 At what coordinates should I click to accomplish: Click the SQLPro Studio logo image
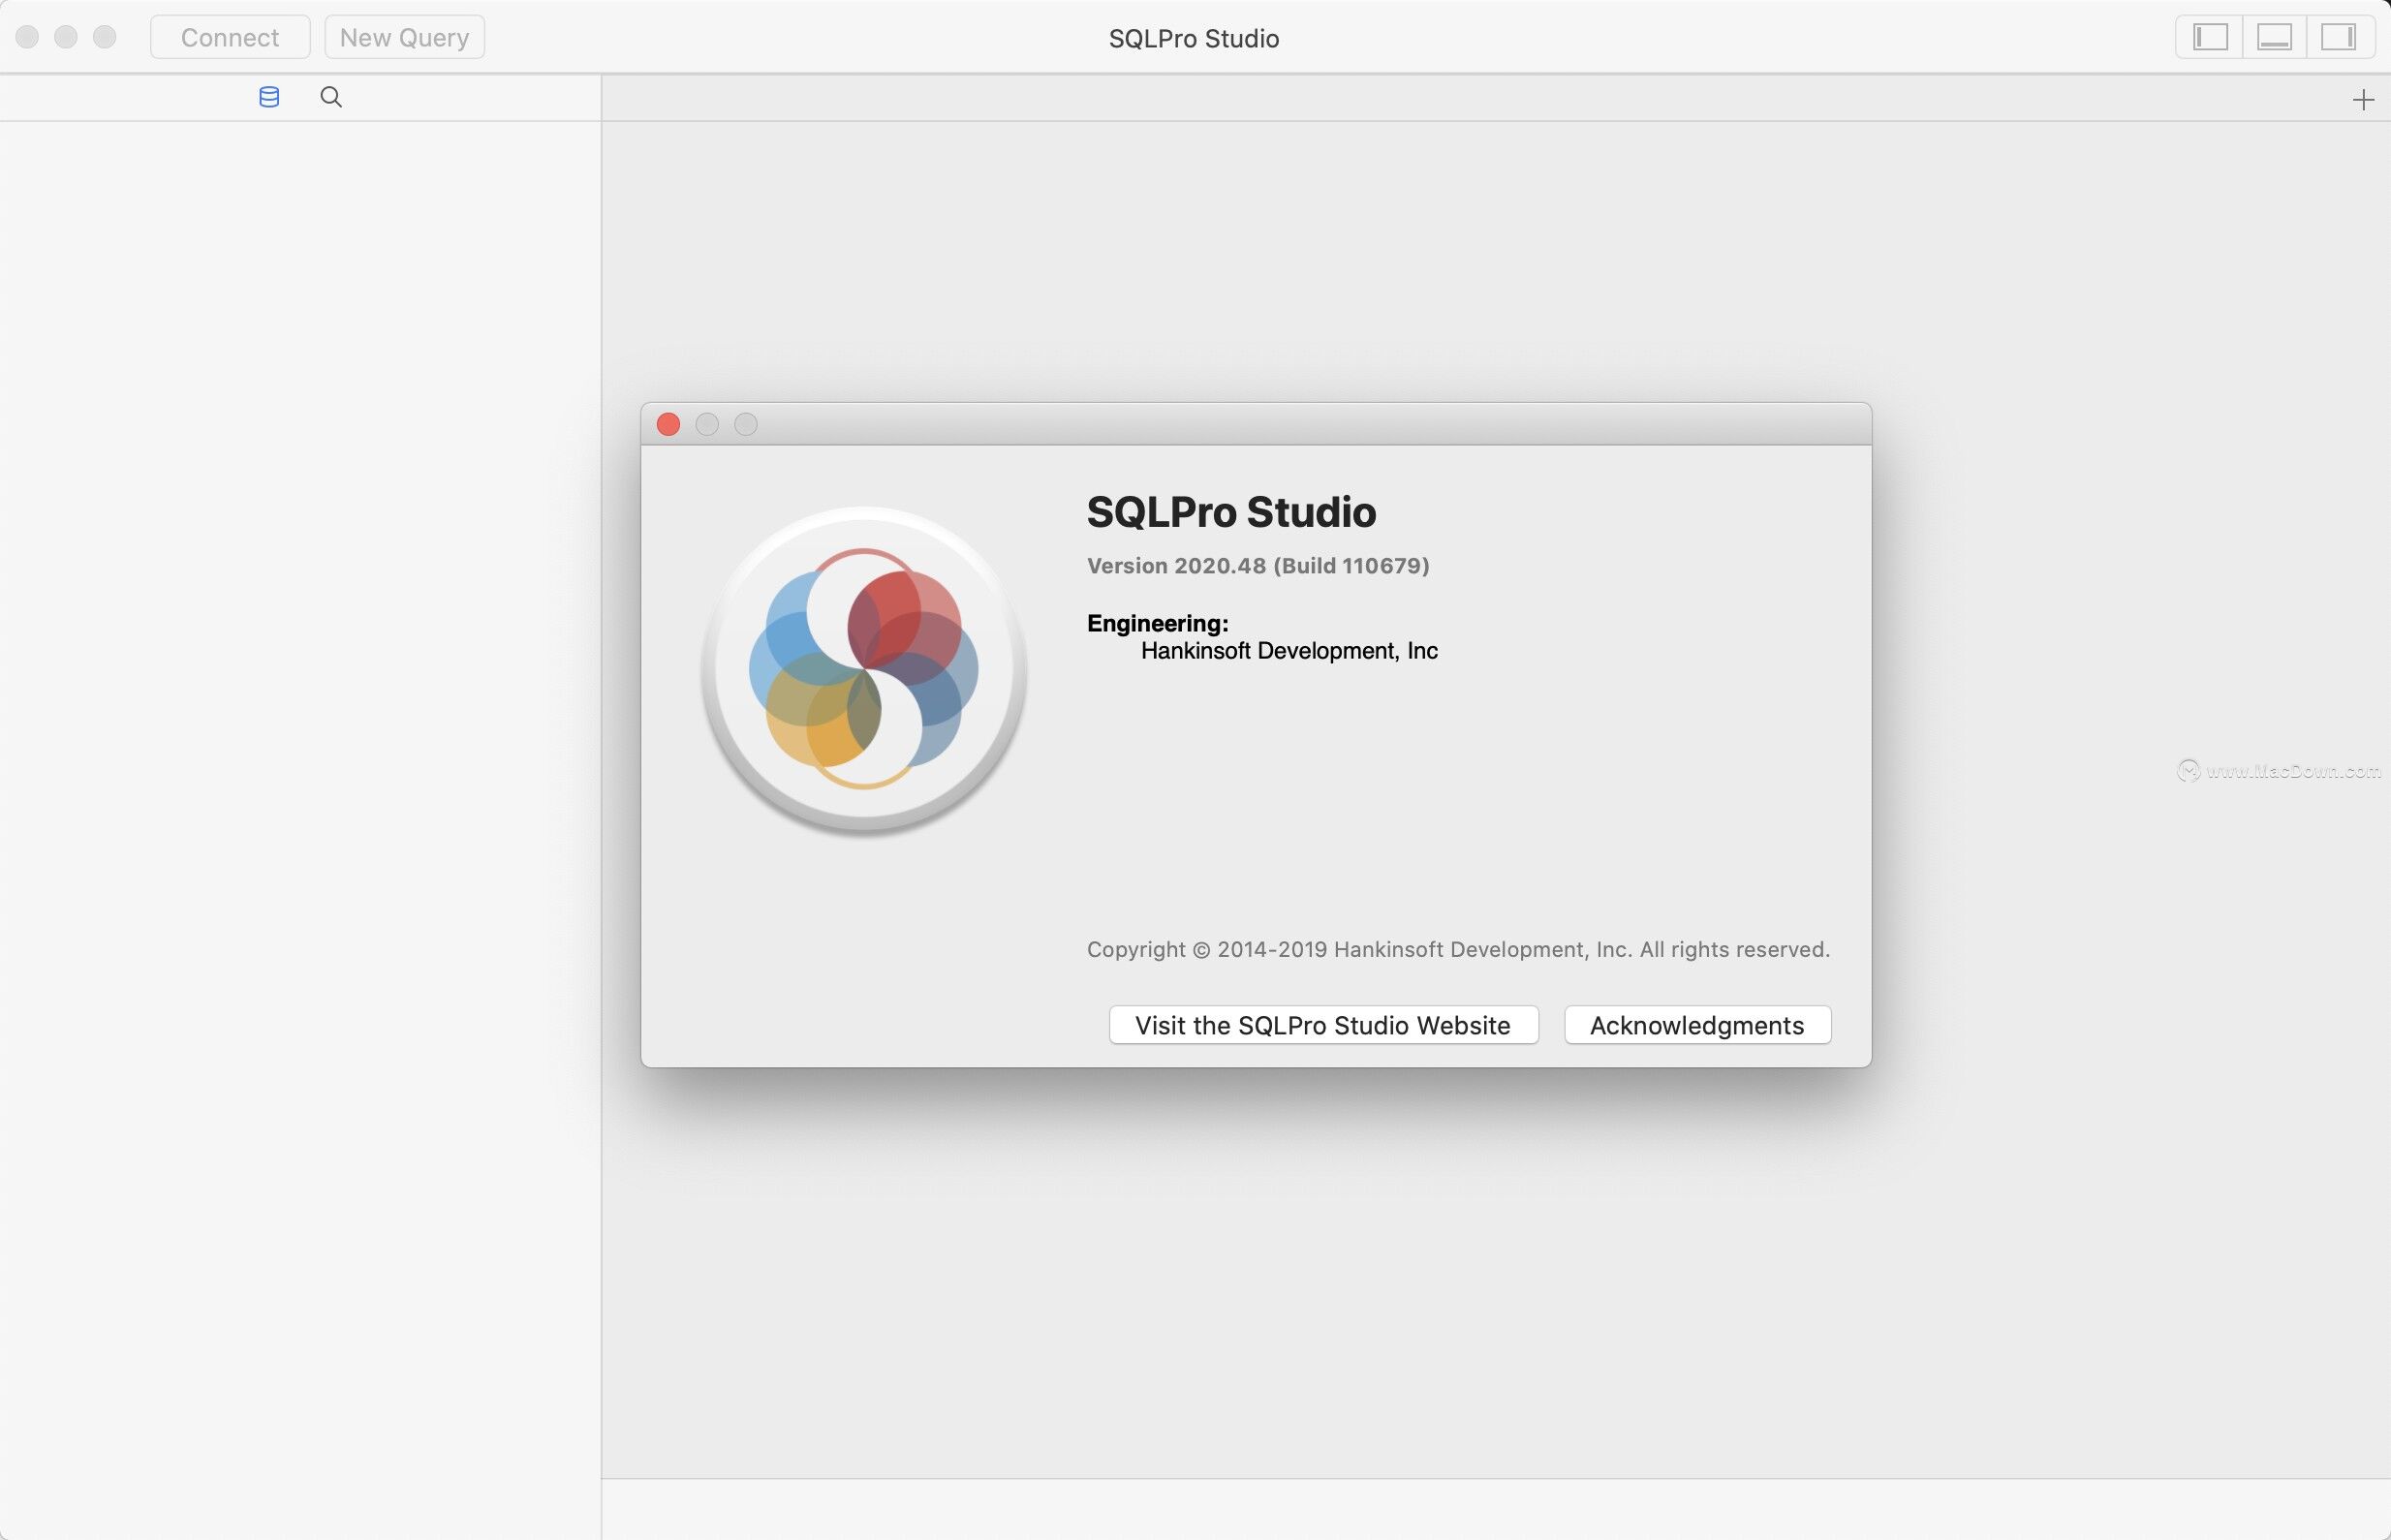tap(864, 669)
